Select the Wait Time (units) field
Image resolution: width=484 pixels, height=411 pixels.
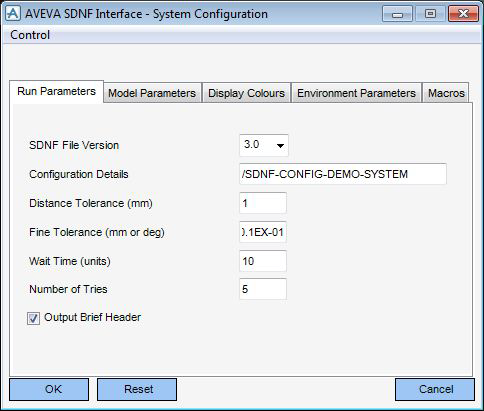point(263,261)
